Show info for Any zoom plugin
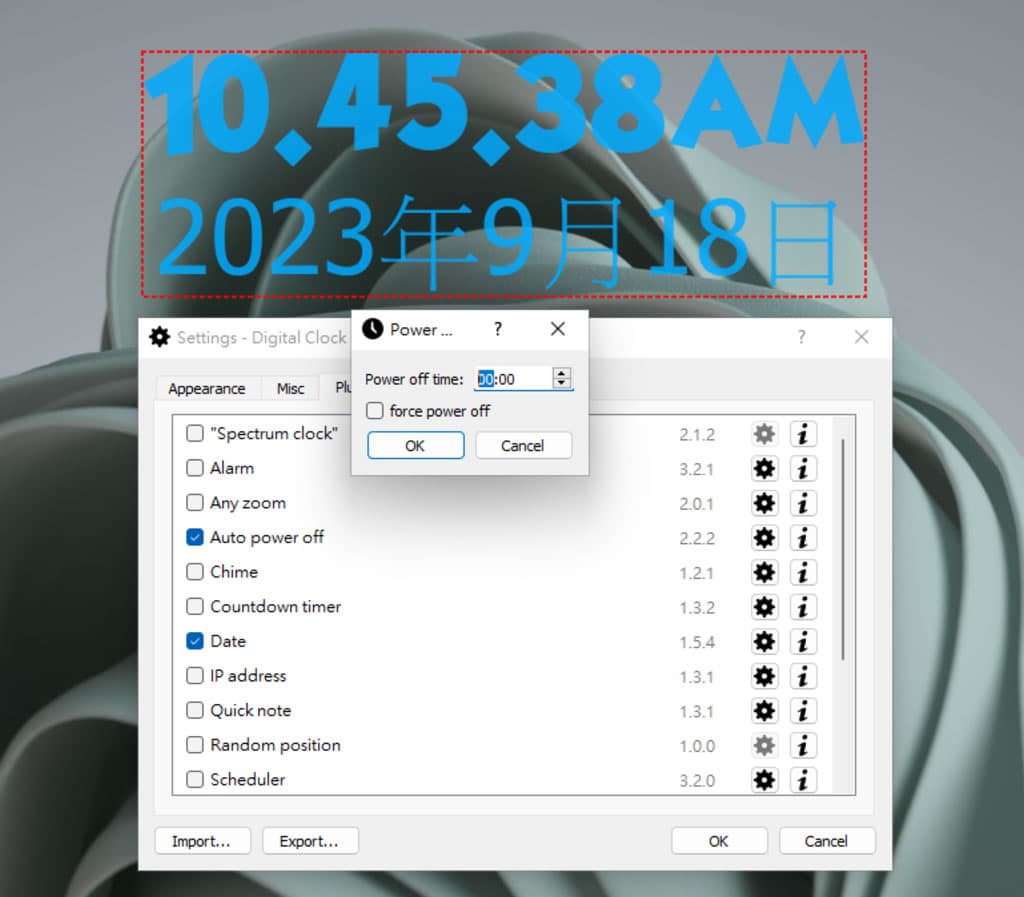 click(x=803, y=503)
